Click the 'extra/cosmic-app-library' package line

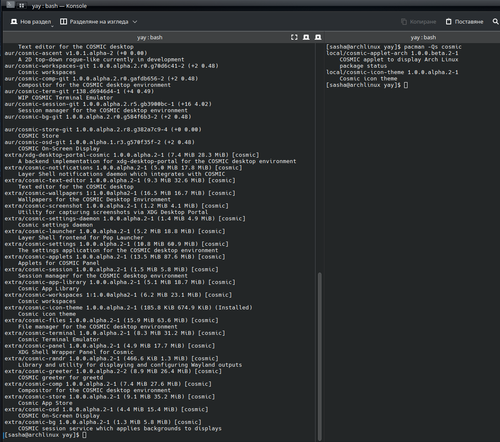[x=120, y=282]
